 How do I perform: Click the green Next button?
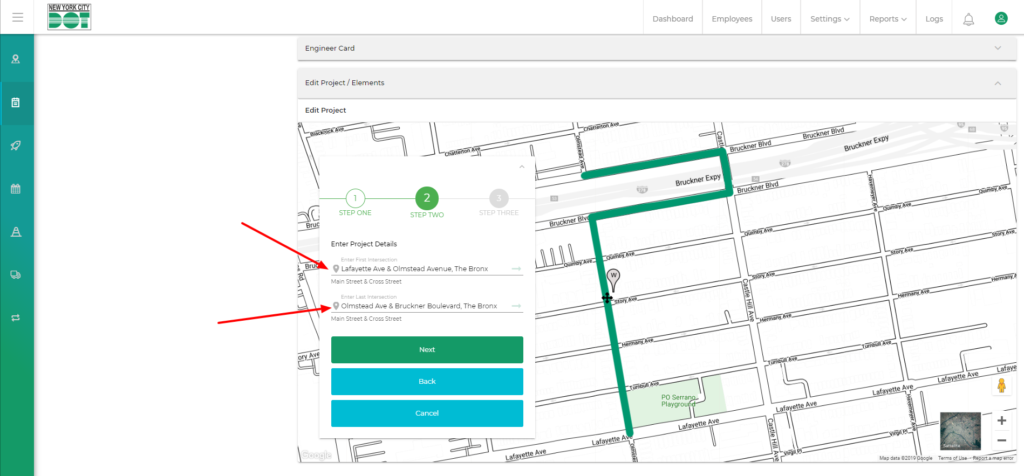point(427,350)
